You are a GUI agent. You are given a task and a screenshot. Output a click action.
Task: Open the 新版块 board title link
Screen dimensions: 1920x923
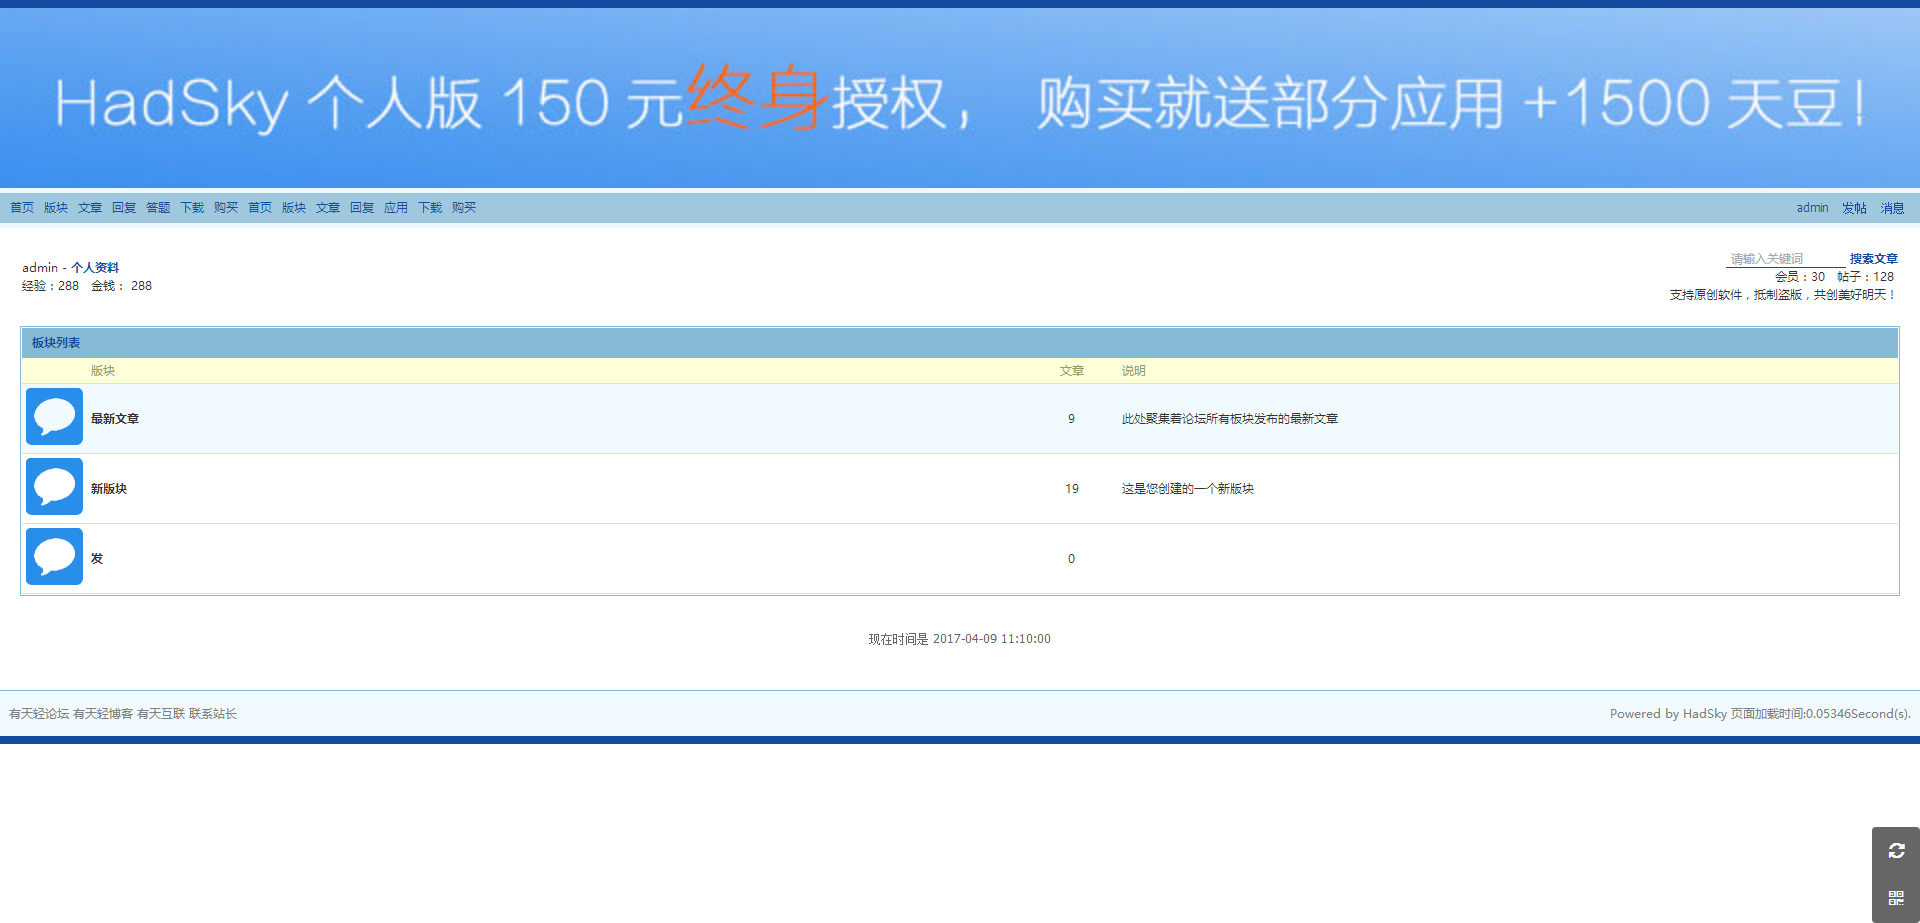109,489
